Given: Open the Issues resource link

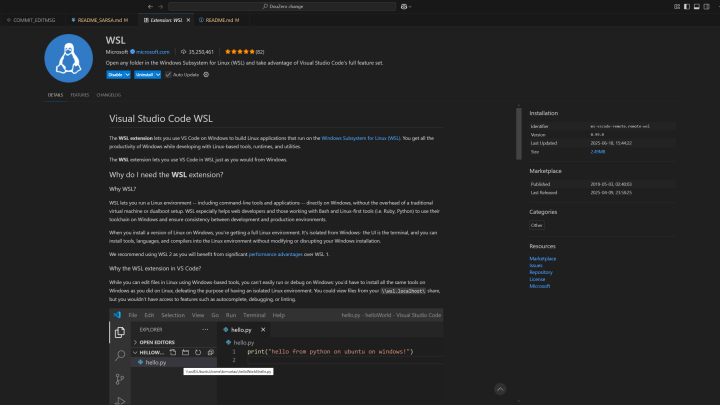Looking at the screenshot, I should pyautogui.click(x=535, y=265).
